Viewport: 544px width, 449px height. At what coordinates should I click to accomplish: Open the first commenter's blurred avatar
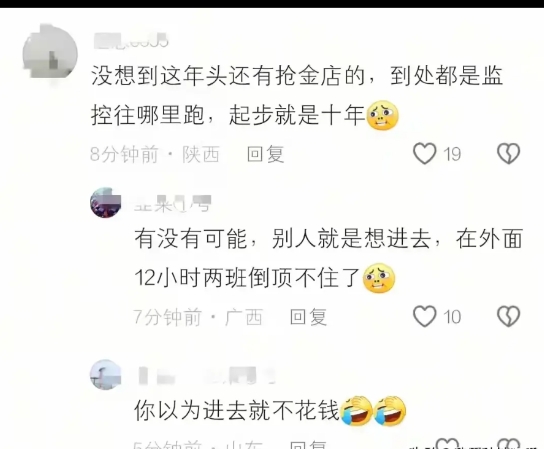[x=50, y=53]
